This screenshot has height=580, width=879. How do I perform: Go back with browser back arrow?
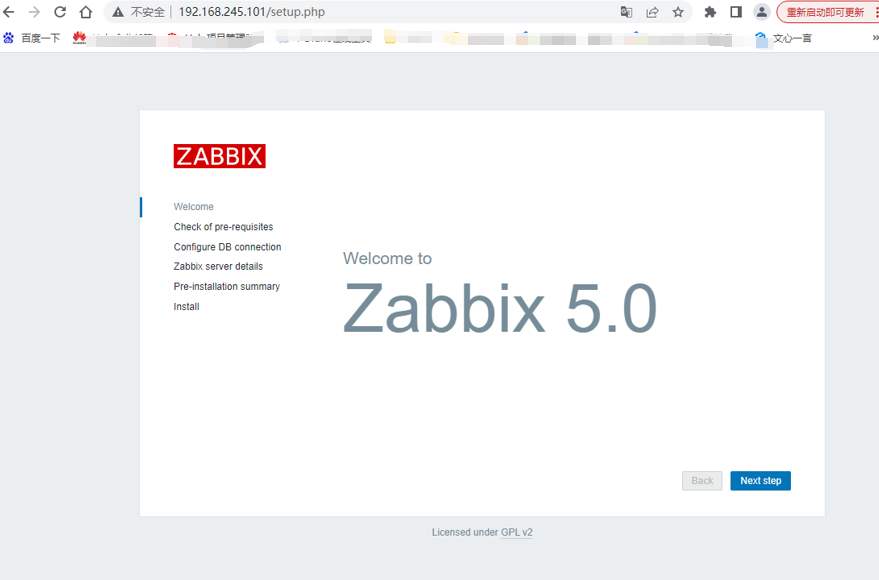click(x=8, y=12)
